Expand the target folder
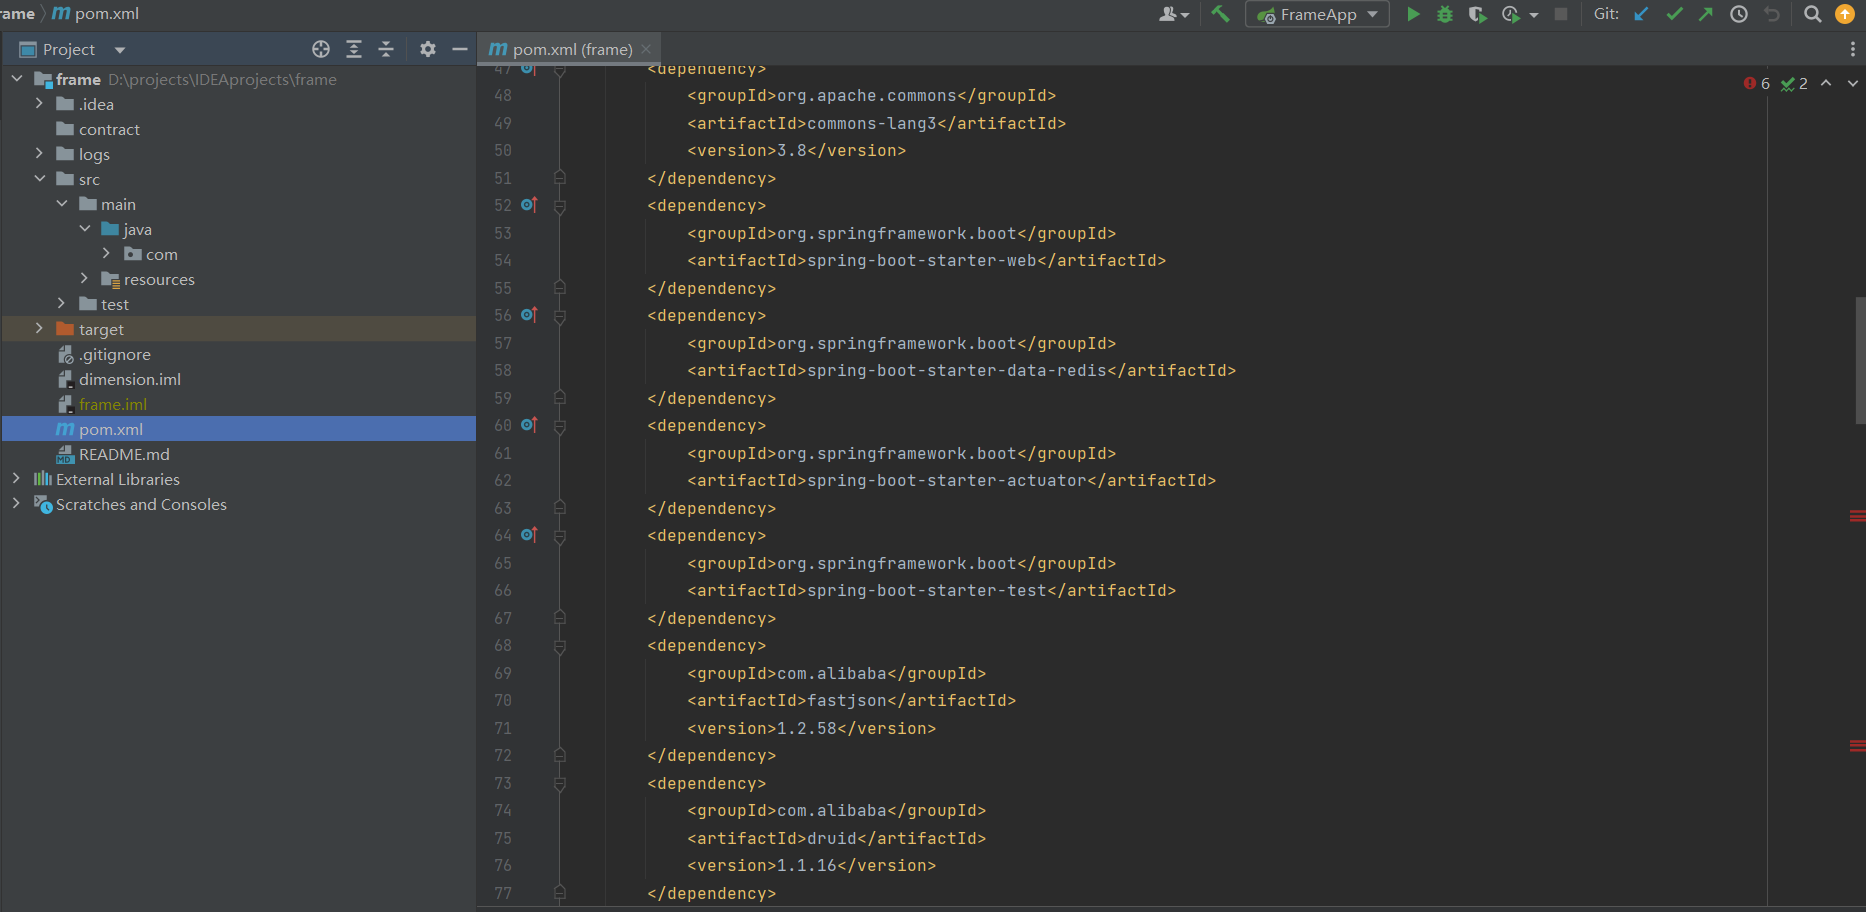Viewport: 1866px width, 912px height. click(39, 328)
